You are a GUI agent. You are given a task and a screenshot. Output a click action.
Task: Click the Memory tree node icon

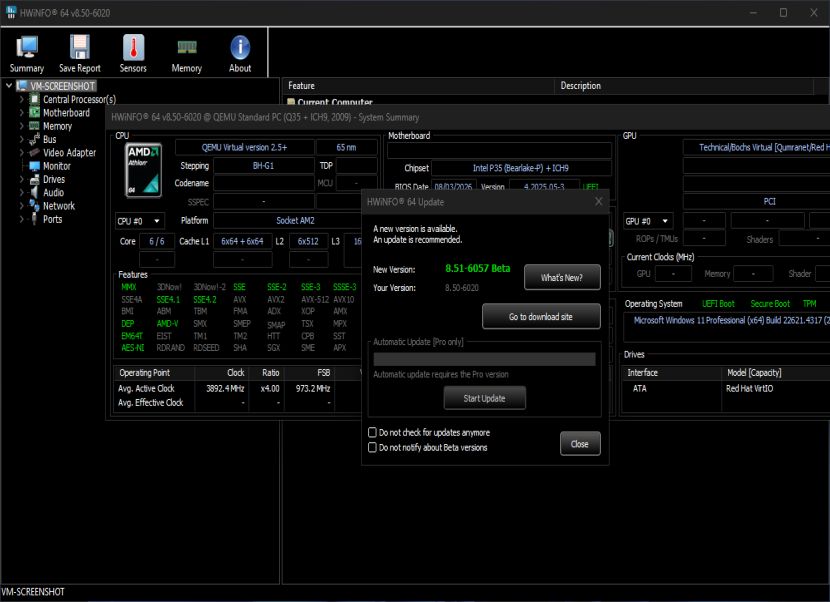35,125
